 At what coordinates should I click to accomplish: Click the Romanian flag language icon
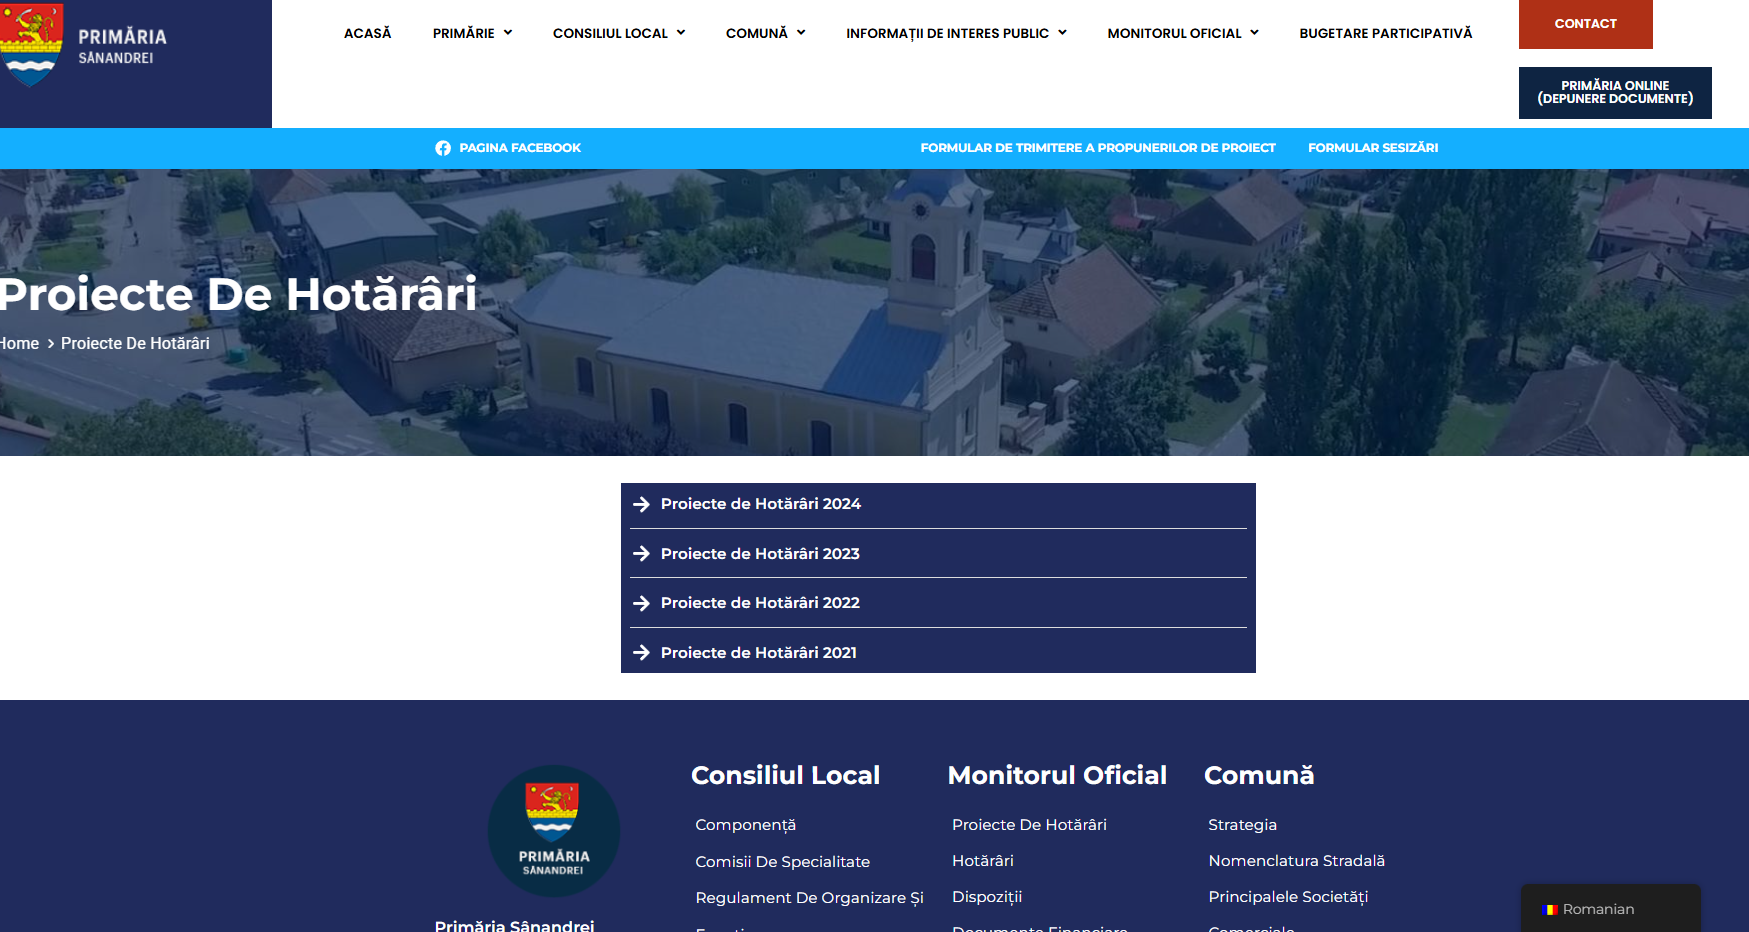click(x=1550, y=910)
